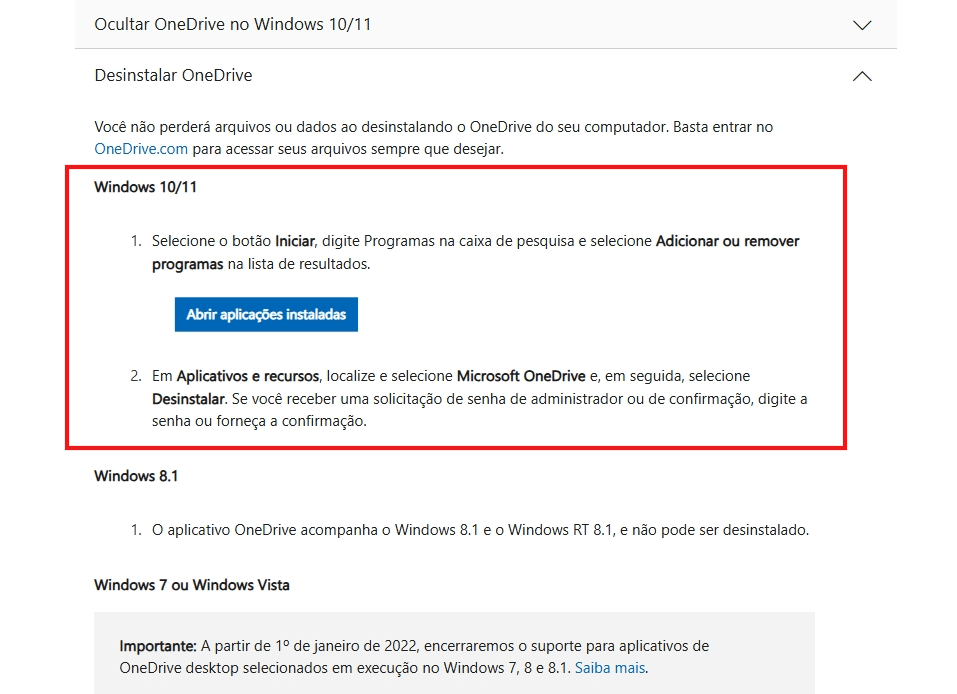Click the down chevron beside Ocultar OneDrive

(x=862, y=26)
